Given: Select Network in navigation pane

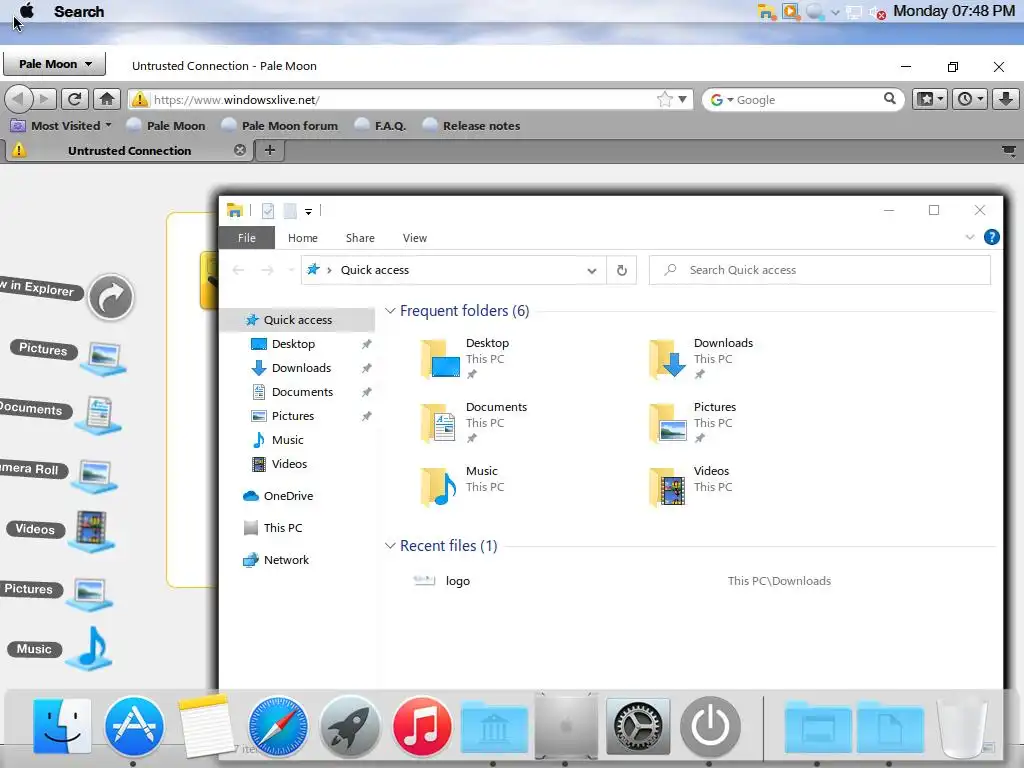Looking at the screenshot, I should coord(286,560).
